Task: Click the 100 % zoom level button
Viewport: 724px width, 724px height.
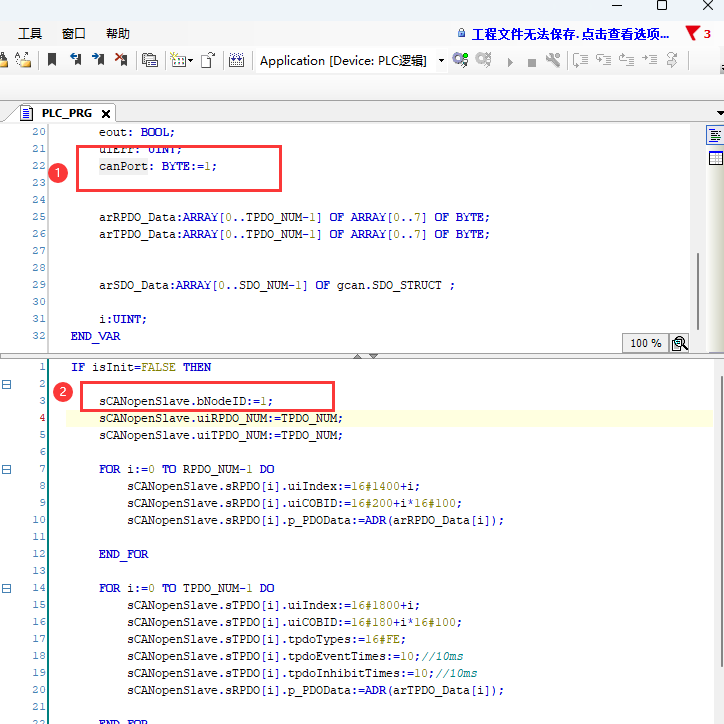Action: [x=646, y=343]
